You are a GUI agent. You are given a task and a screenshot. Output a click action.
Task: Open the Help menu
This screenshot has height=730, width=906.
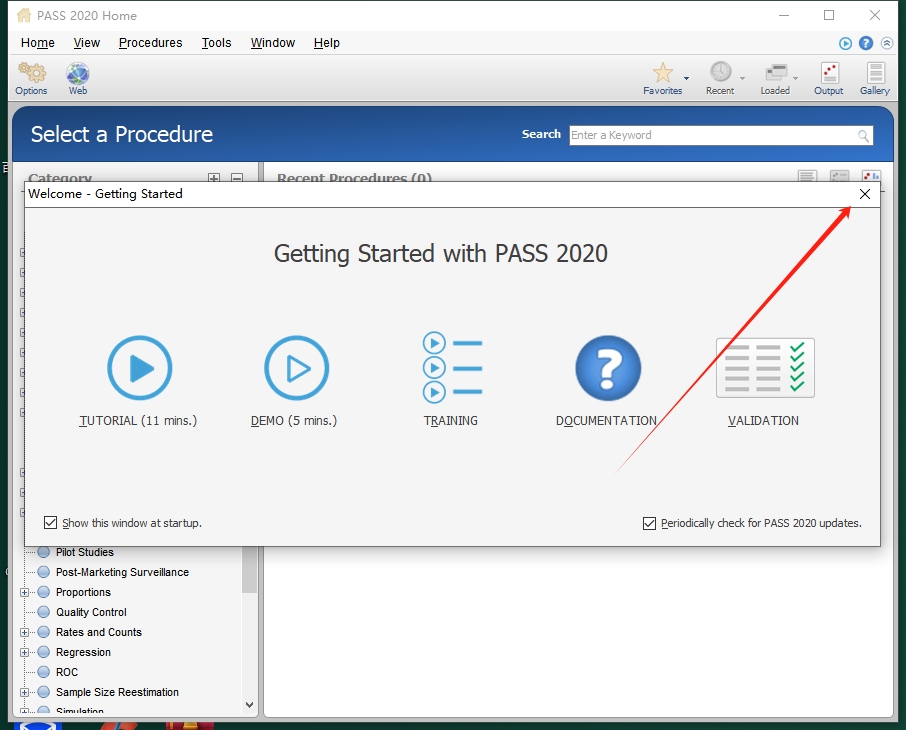(326, 43)
